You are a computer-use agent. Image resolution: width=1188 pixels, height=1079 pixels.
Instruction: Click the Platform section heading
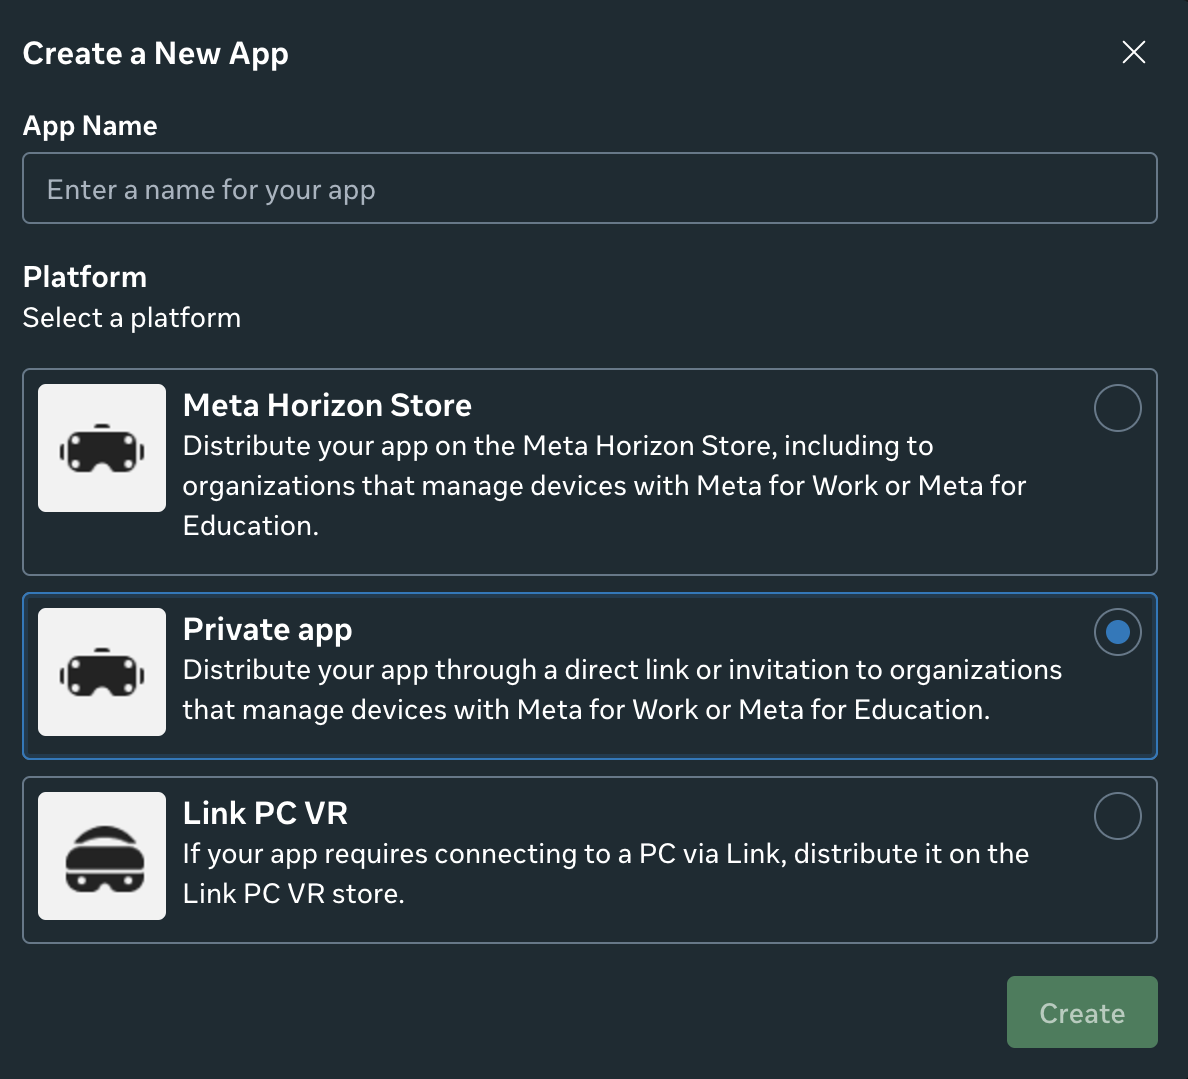85,277
